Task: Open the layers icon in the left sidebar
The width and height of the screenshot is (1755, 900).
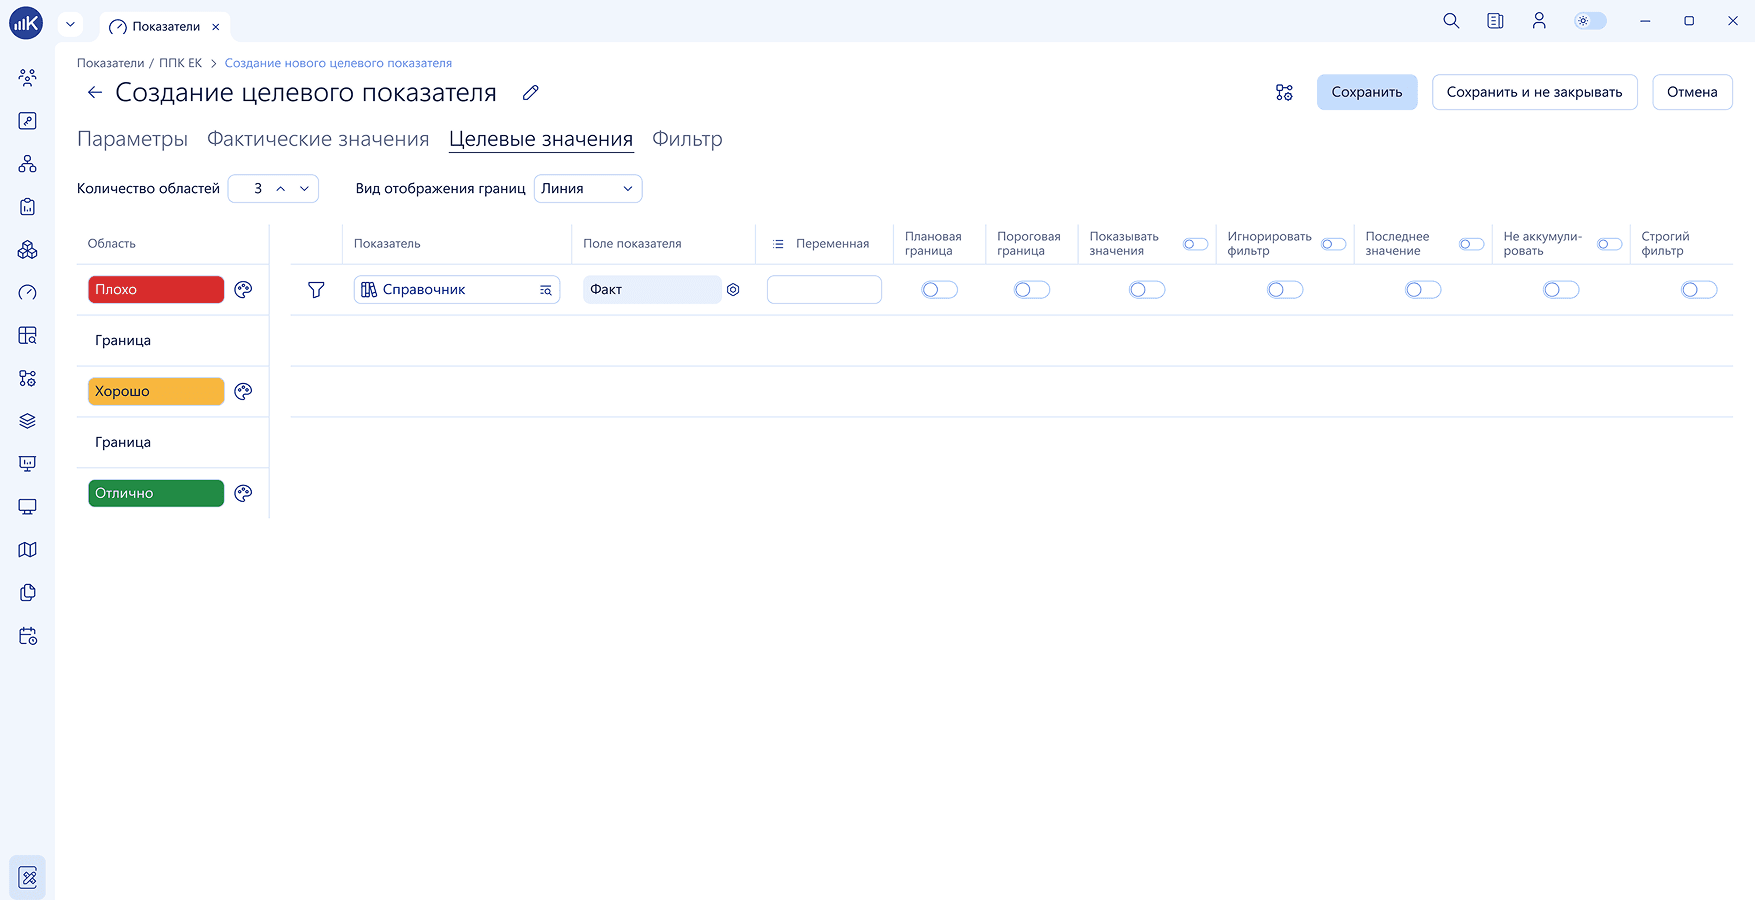Action: point(28,421)
